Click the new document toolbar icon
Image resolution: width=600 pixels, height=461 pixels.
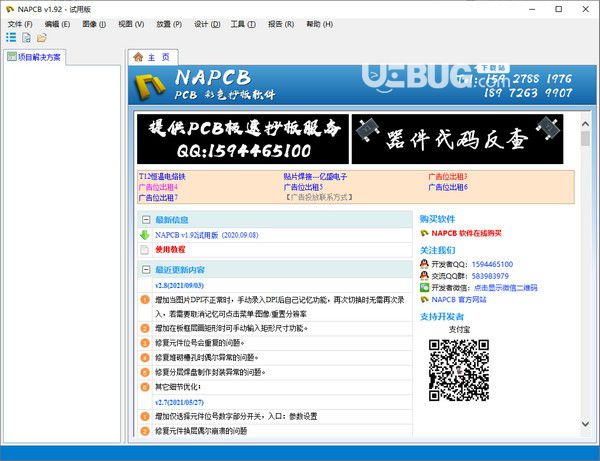[x=26, y=37]
